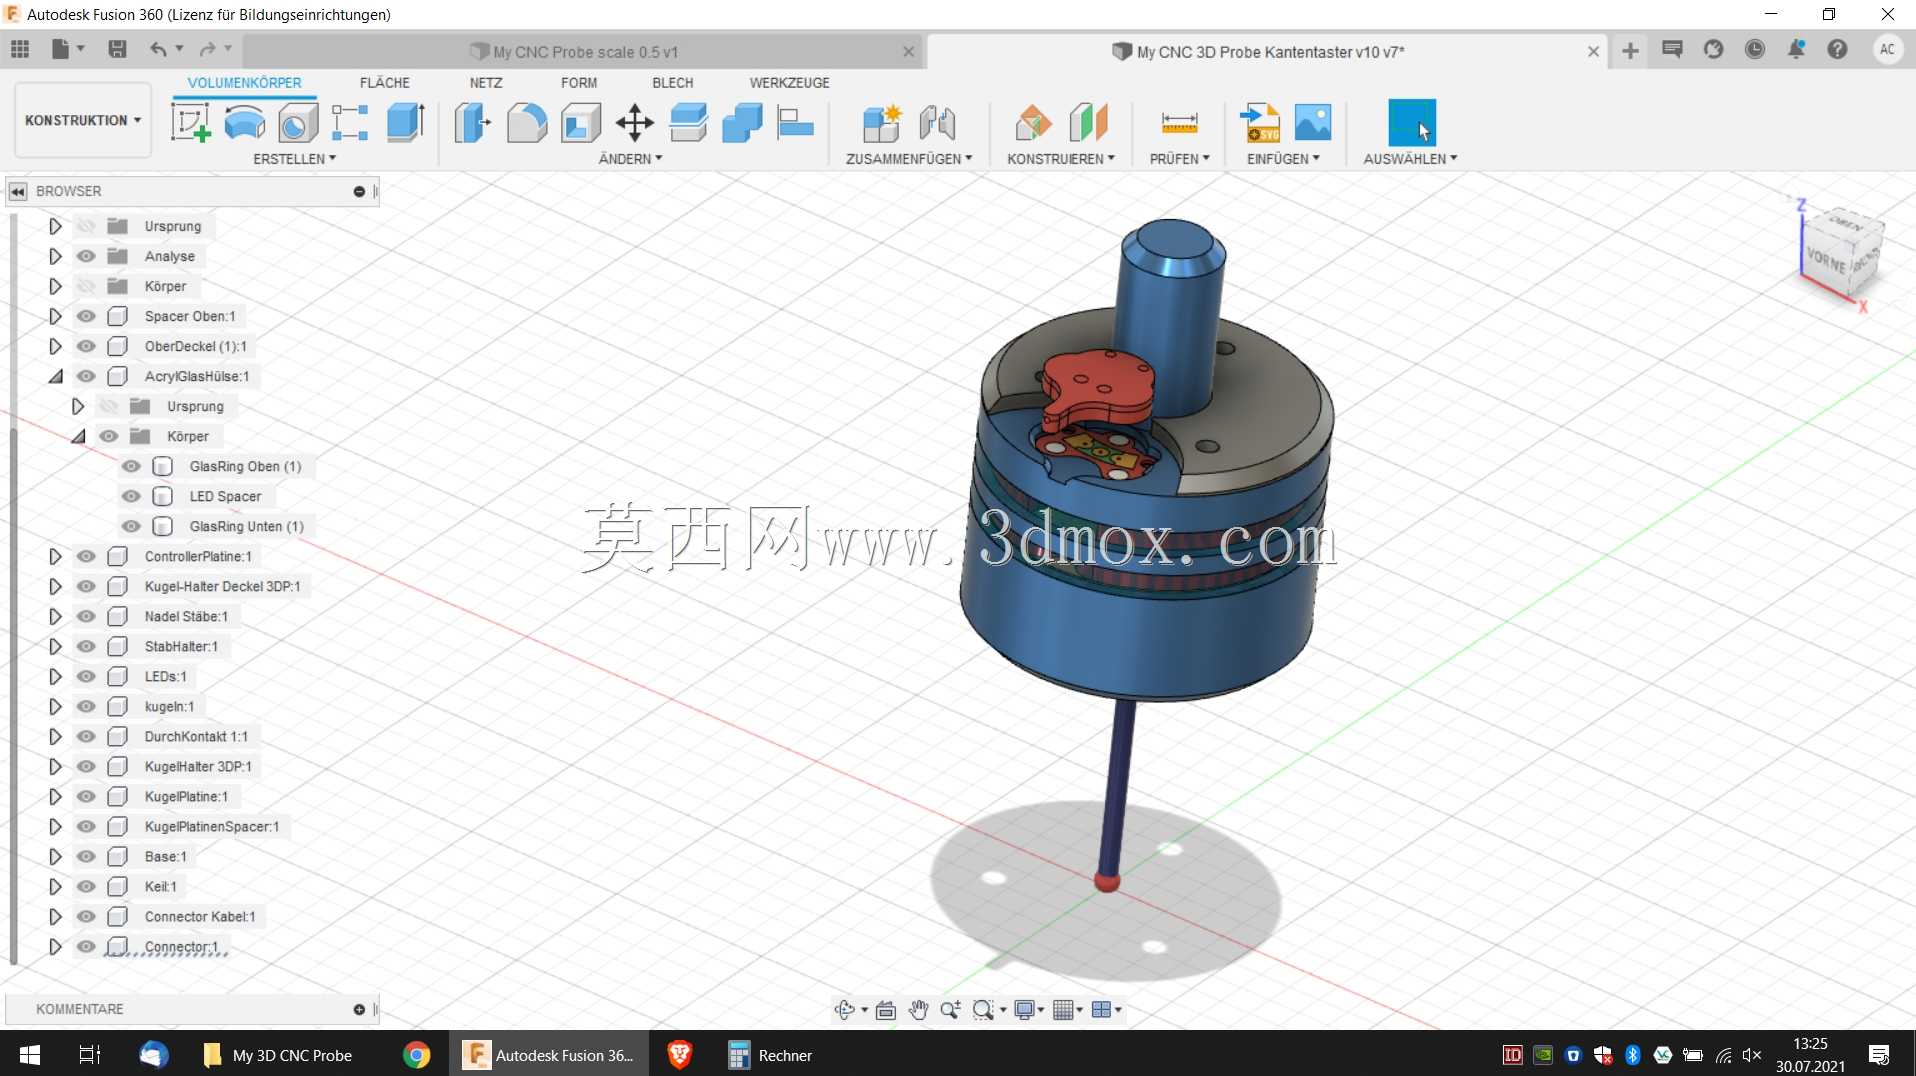Collapse the BROWSER panel

[18, 191]
